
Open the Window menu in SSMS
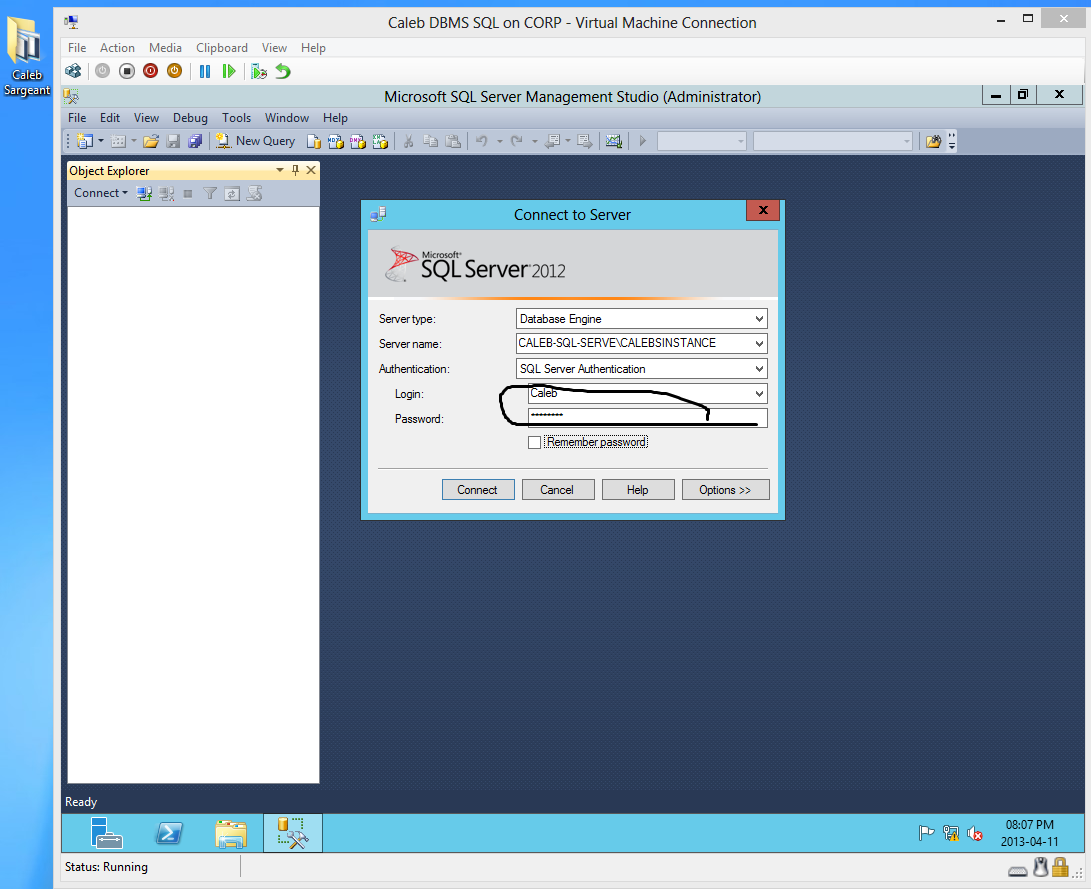tap(287, 118)
